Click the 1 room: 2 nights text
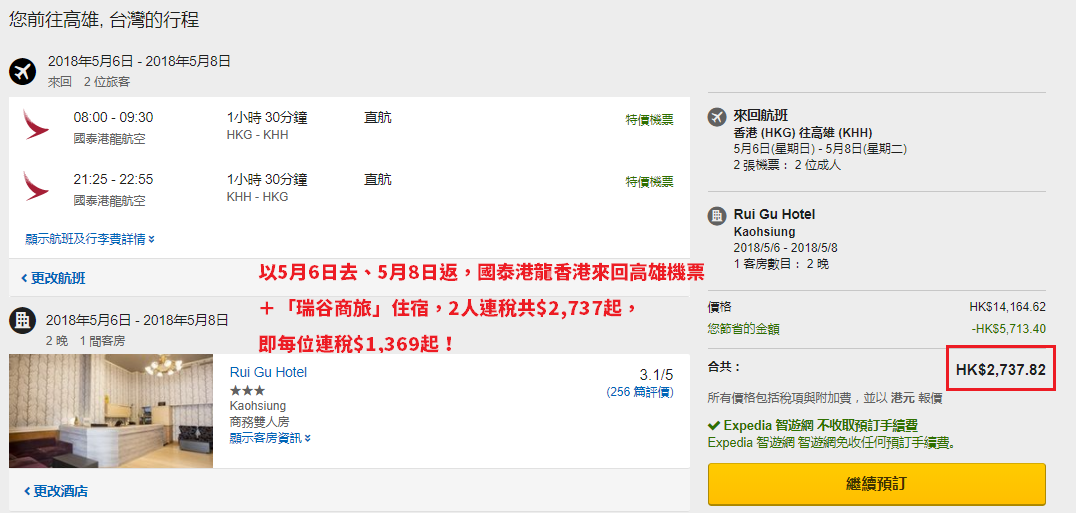This screenshot has height=513, width=1076. coord(781,264)
